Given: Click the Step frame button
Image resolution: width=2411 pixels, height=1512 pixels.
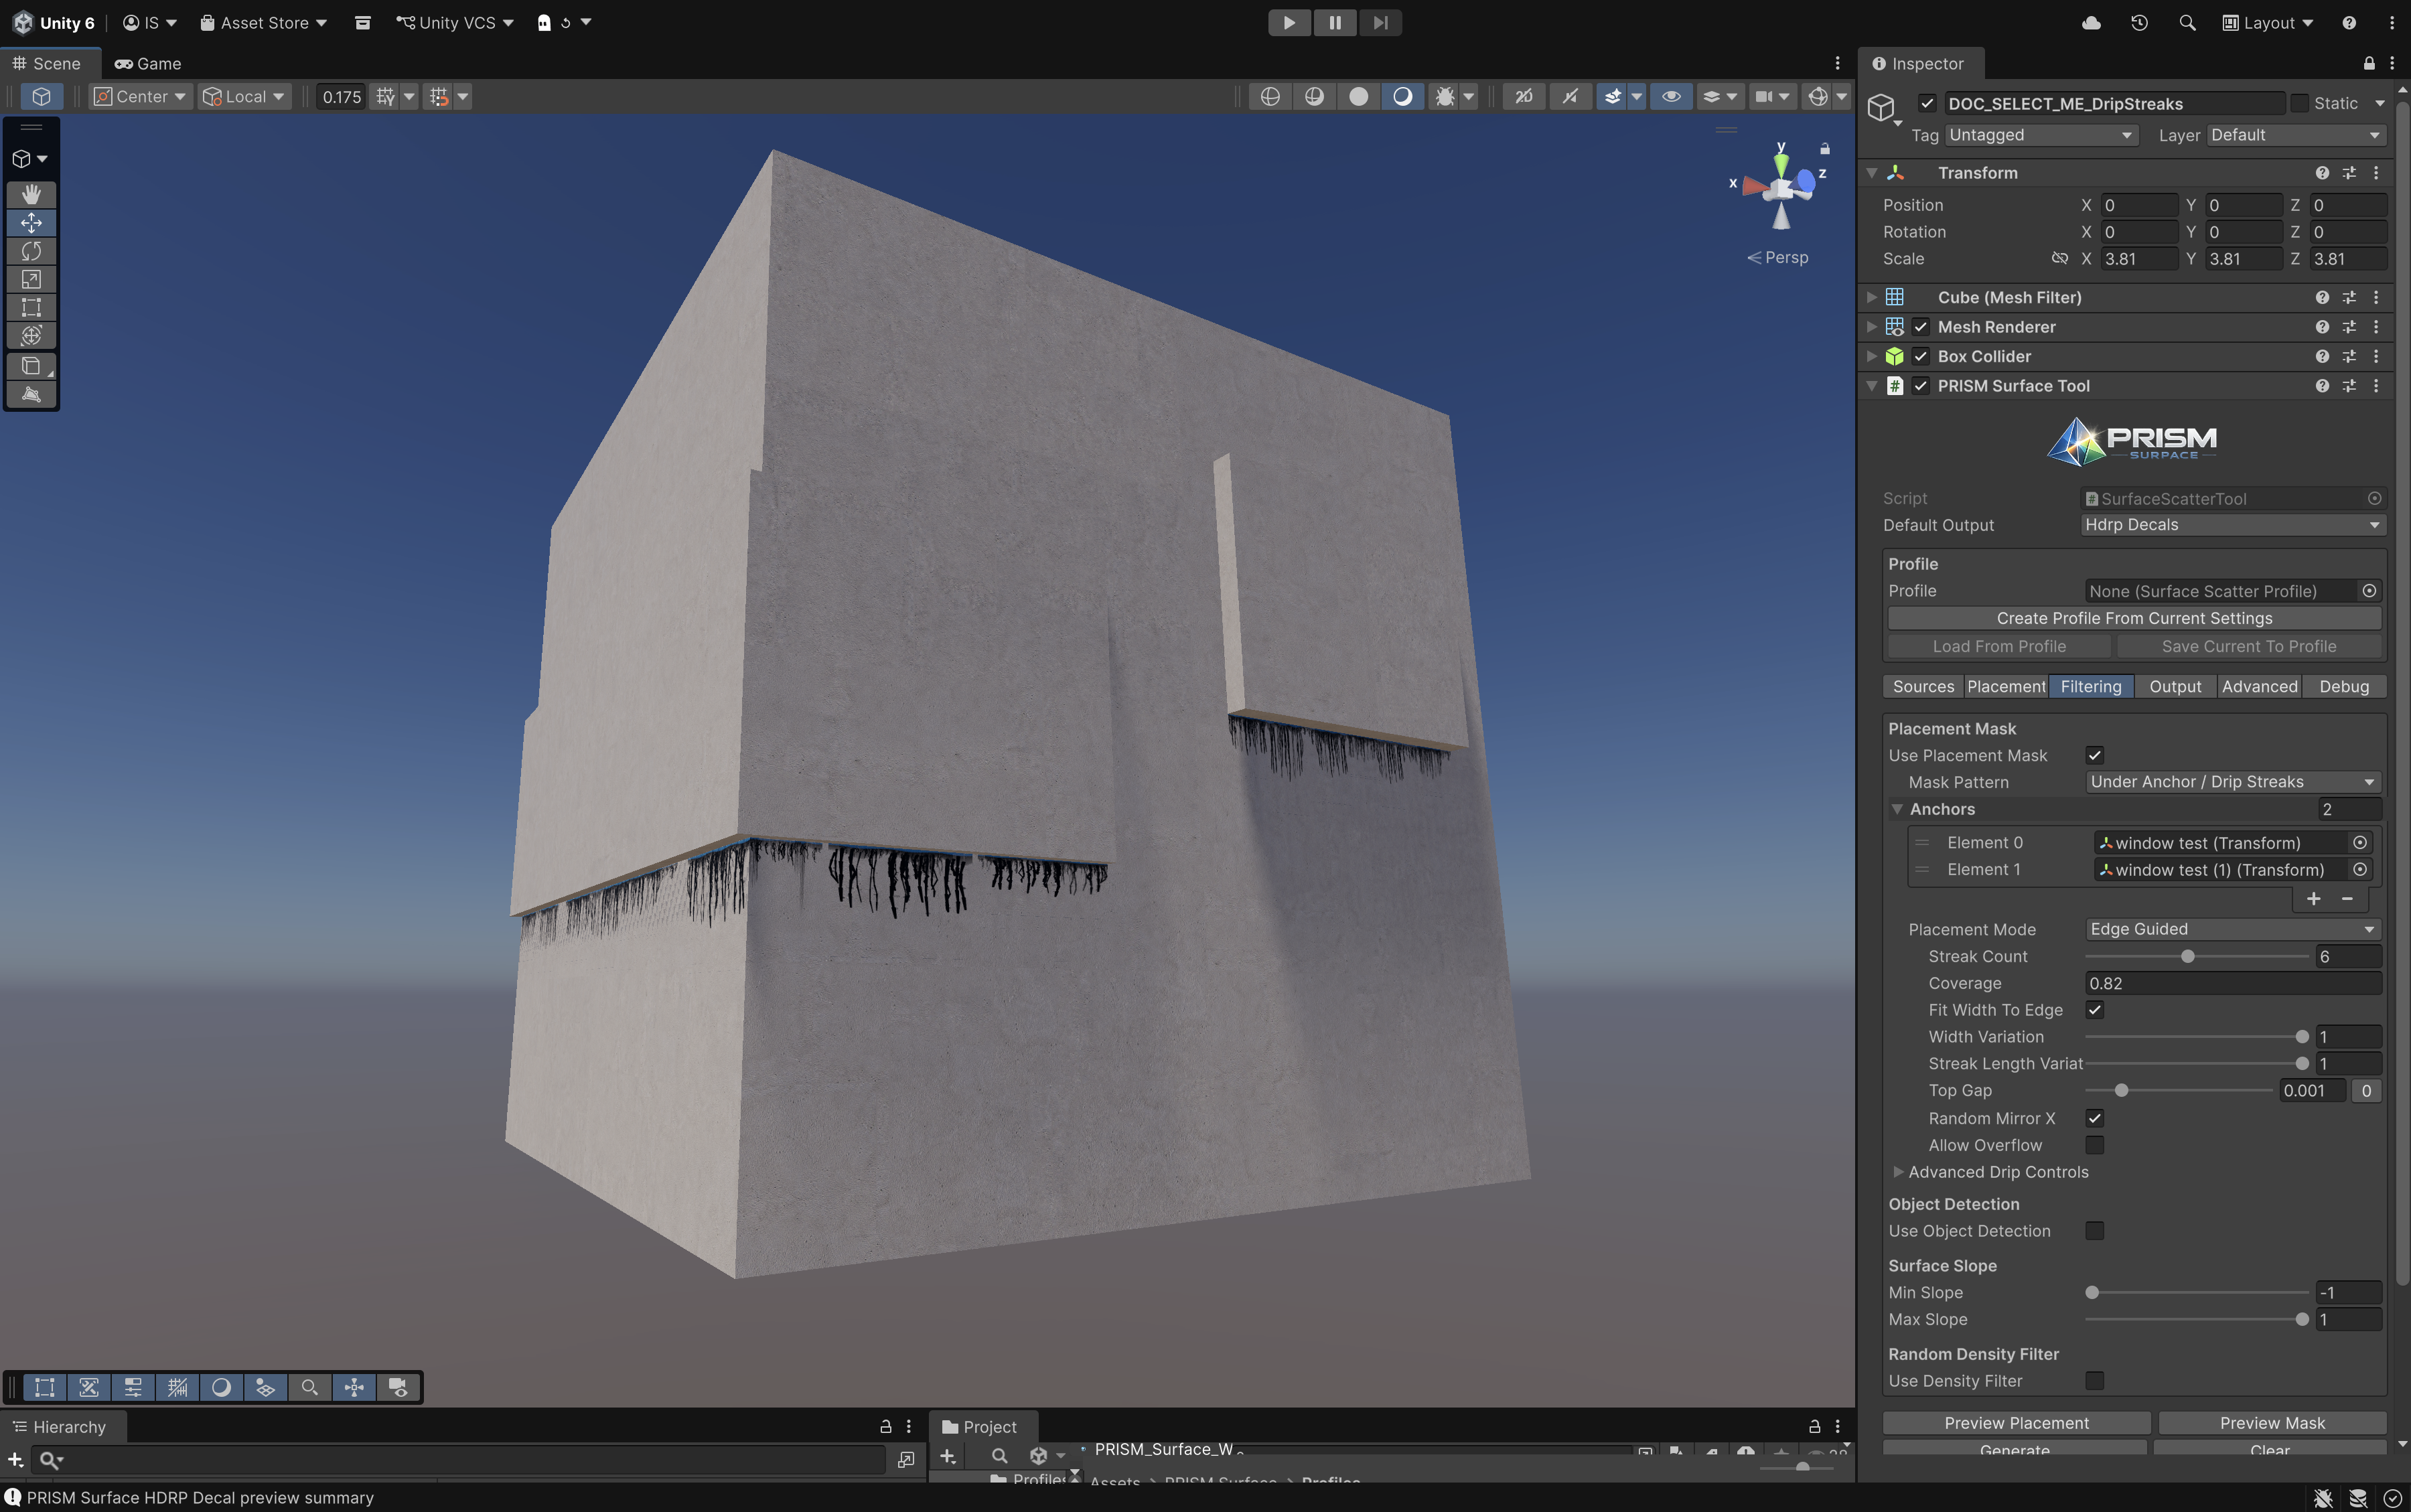Looking at the screenshot, I should [1380, 22].
